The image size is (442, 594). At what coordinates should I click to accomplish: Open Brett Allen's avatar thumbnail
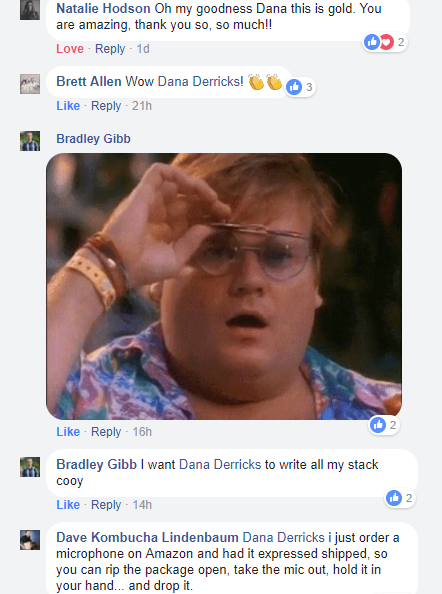[x=30, y=84]
